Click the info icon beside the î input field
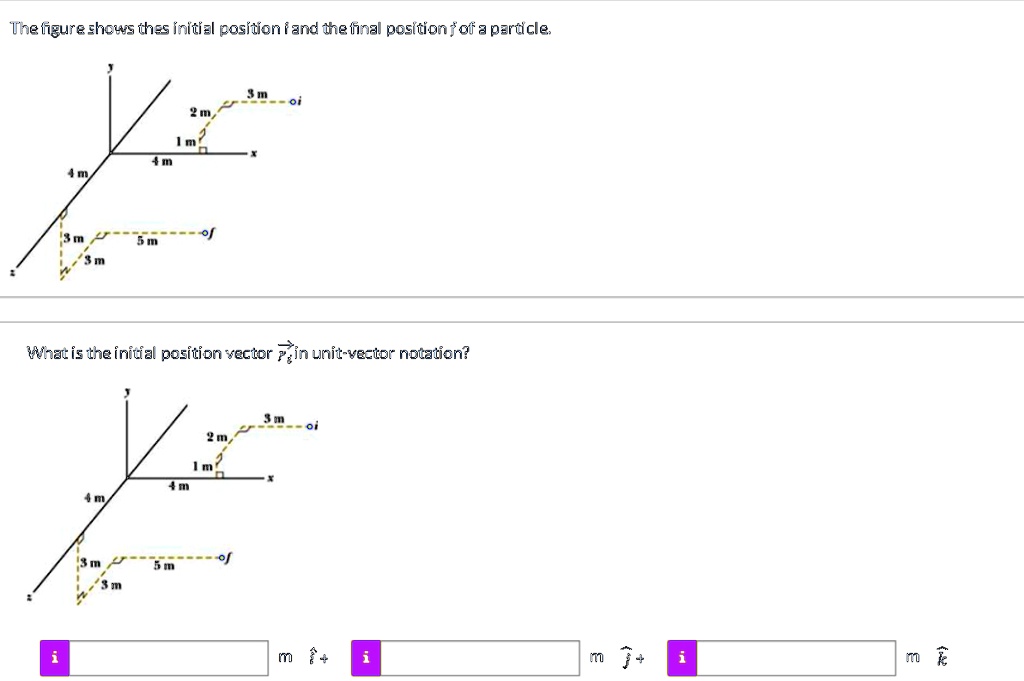This screenshot has height=681, width=1024. tap(55, 657)
